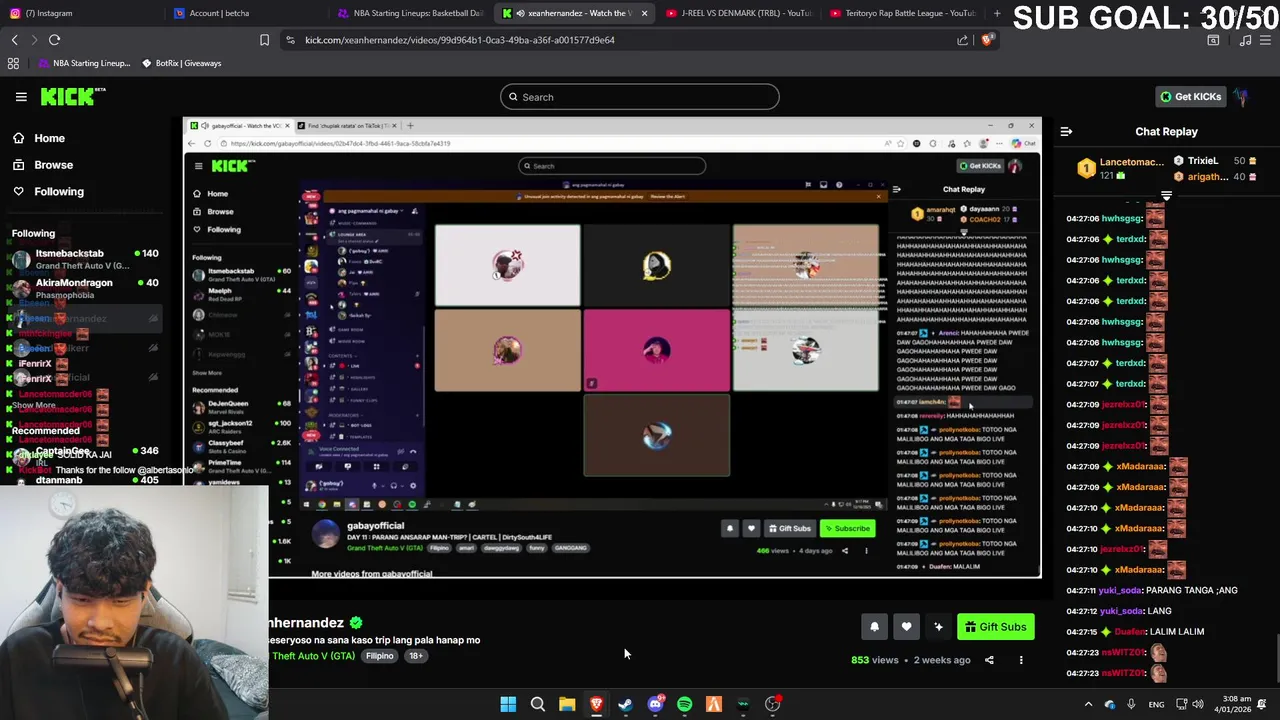The image size is (1280, 720).
Task: Click the 18+ tag
Action: point(415,656)
